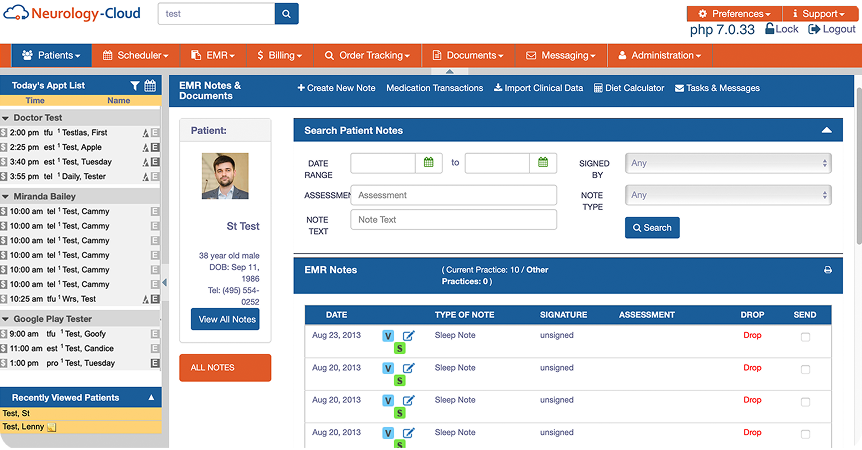
Task: Collapse the Doctor Test appointment group
Action: (5, 118)
